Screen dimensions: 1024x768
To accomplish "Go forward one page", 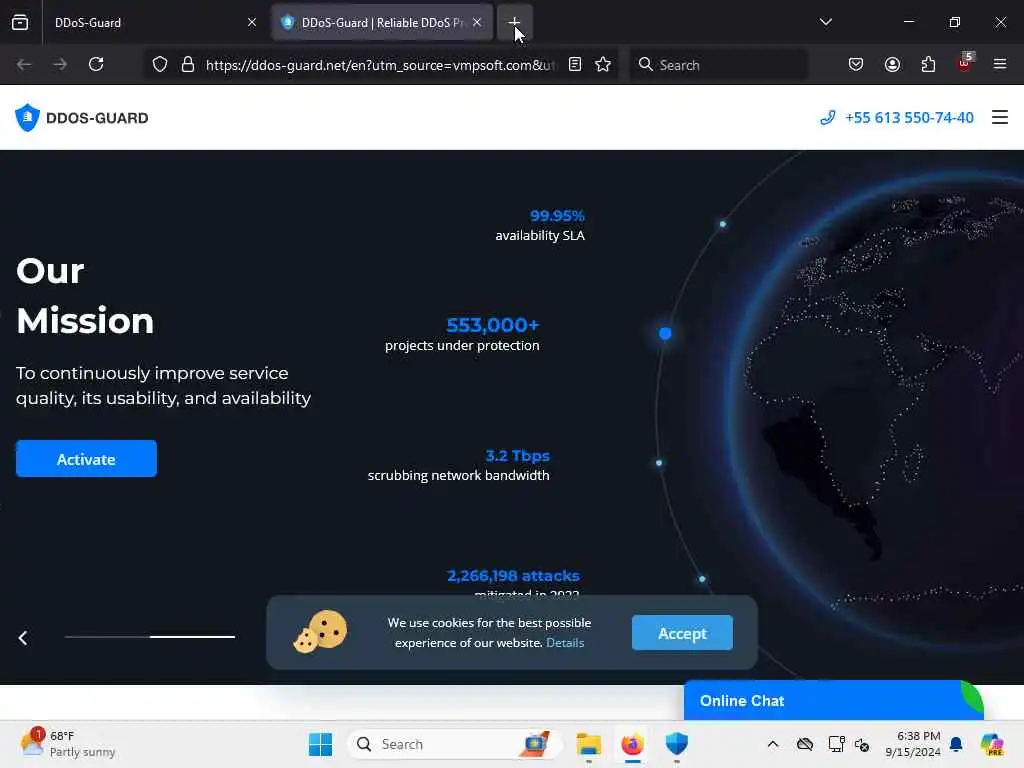I will click(60, 65).
